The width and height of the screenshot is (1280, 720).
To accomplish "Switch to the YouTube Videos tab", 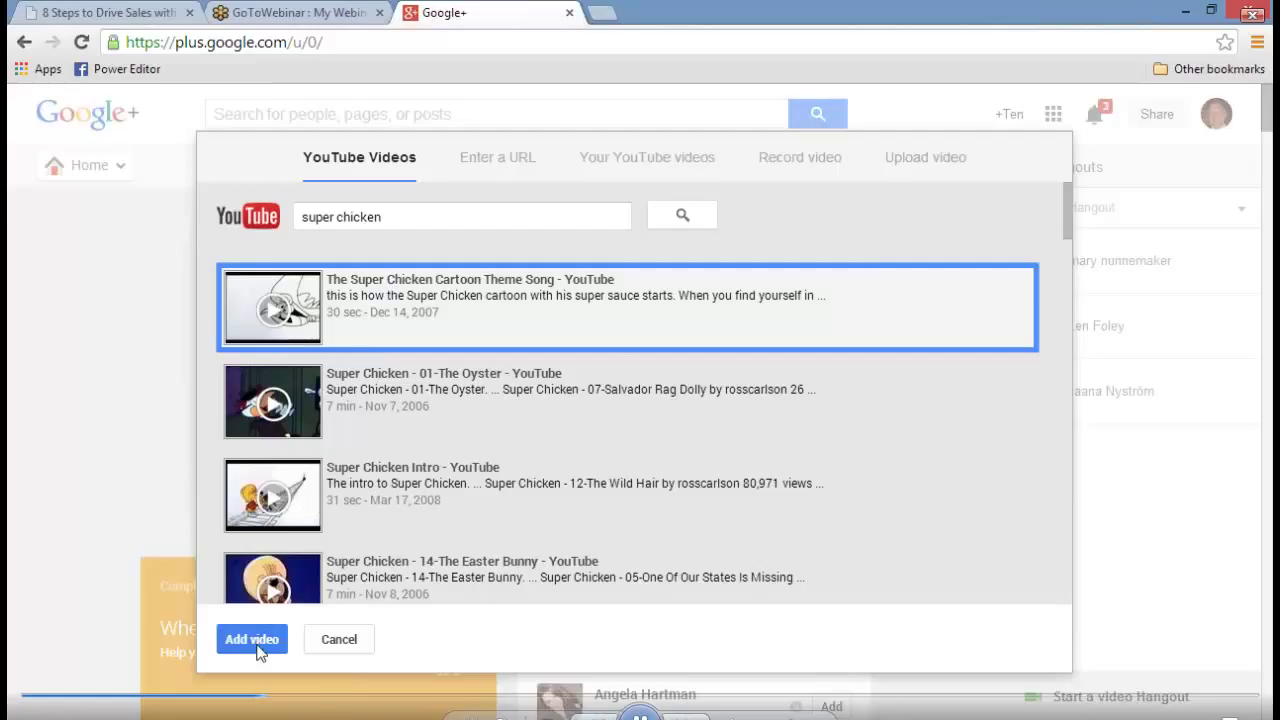I will (x=359, y=157).
